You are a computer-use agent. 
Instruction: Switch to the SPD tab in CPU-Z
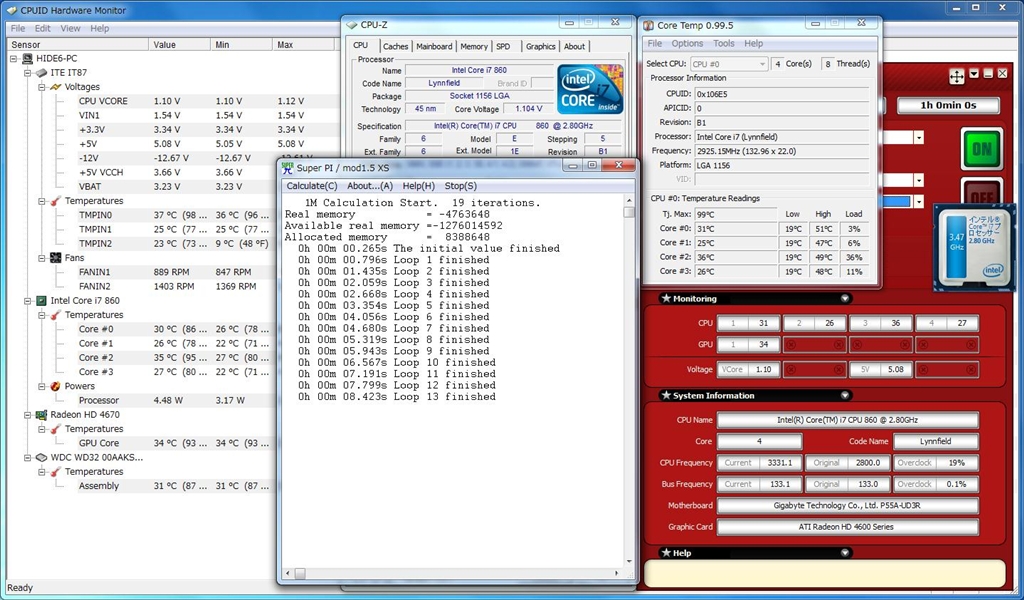tap(503, 46)
